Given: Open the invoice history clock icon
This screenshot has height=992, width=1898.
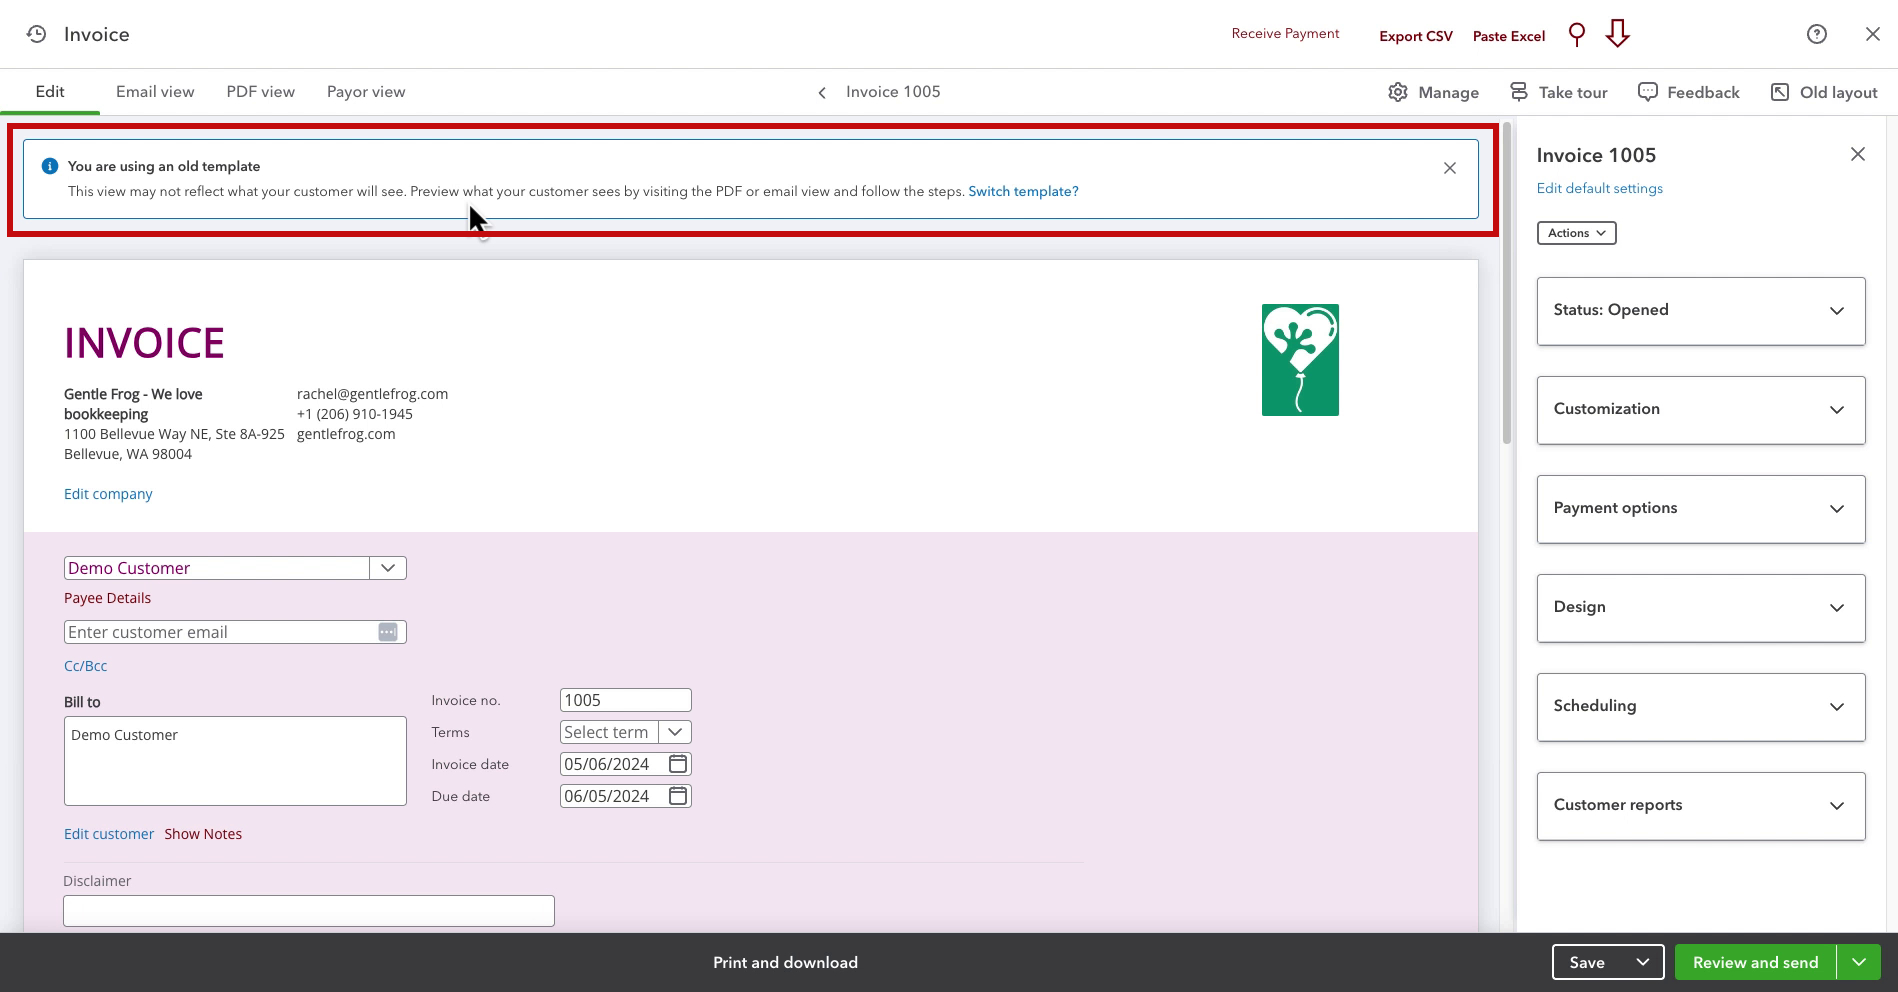Looking at the screenshot, I should (36, 34).
